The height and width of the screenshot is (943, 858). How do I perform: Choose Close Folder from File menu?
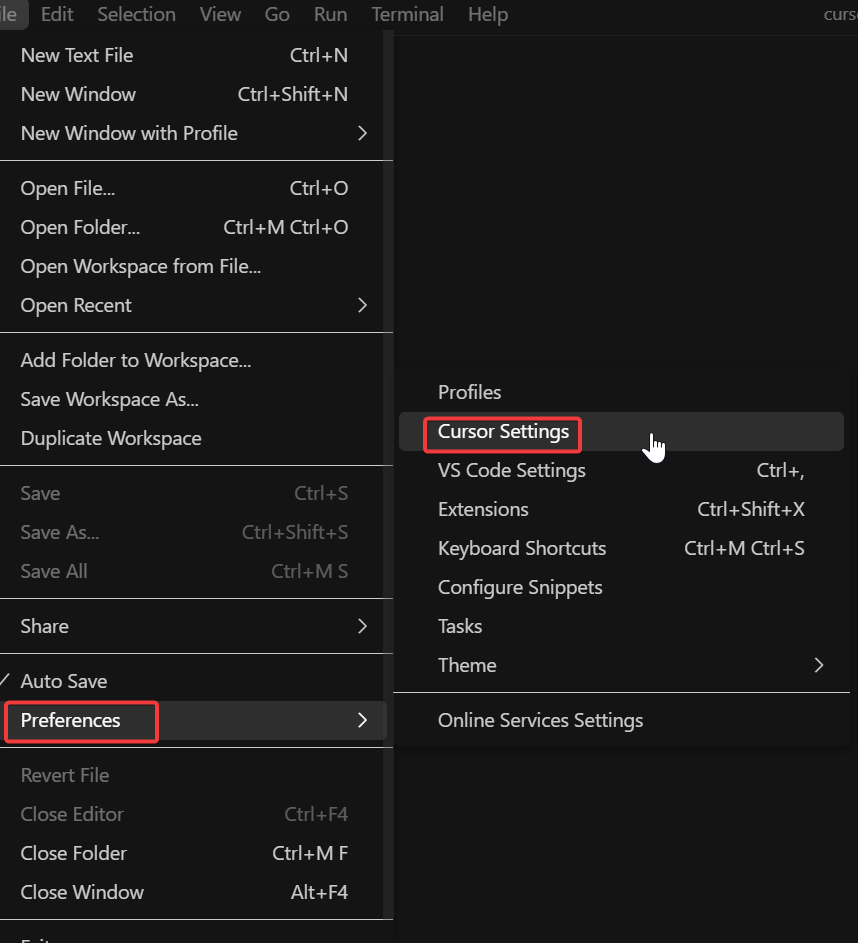[x=74, y=854]
